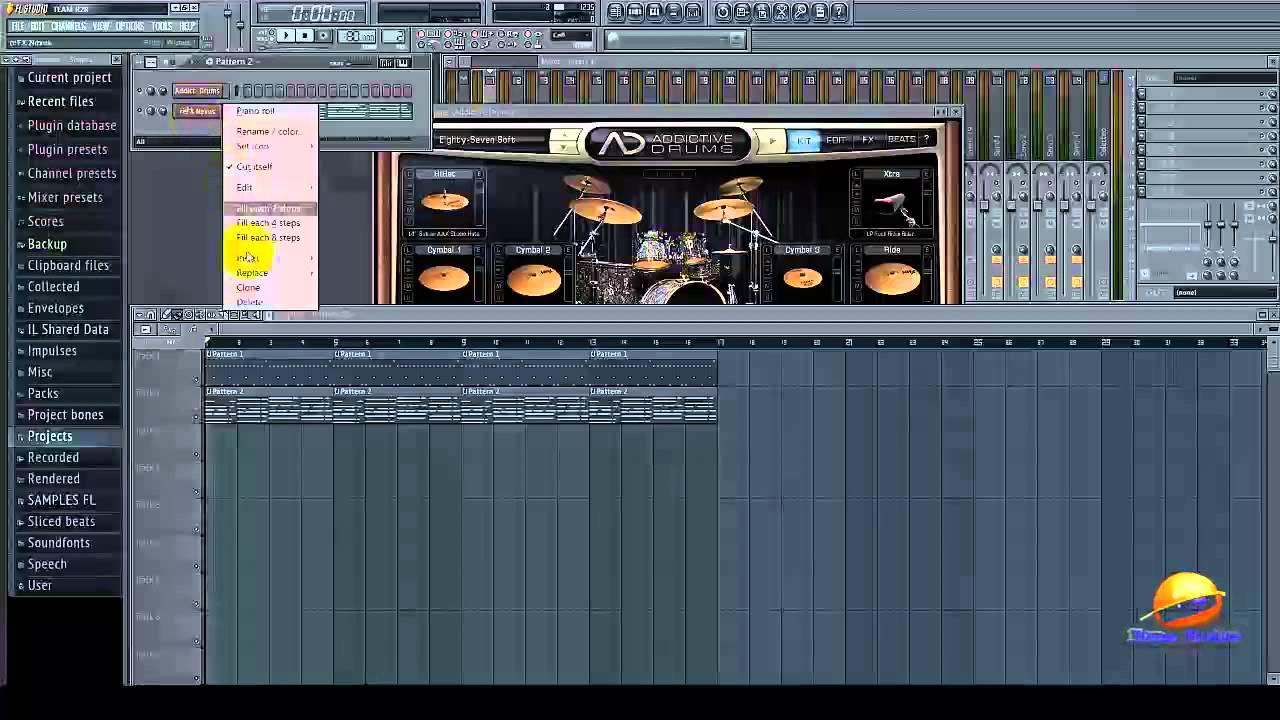Click the stop button in transport bar
This screenshot has height=720, width=1280.
pyautogui.click(x=304, y=35)
